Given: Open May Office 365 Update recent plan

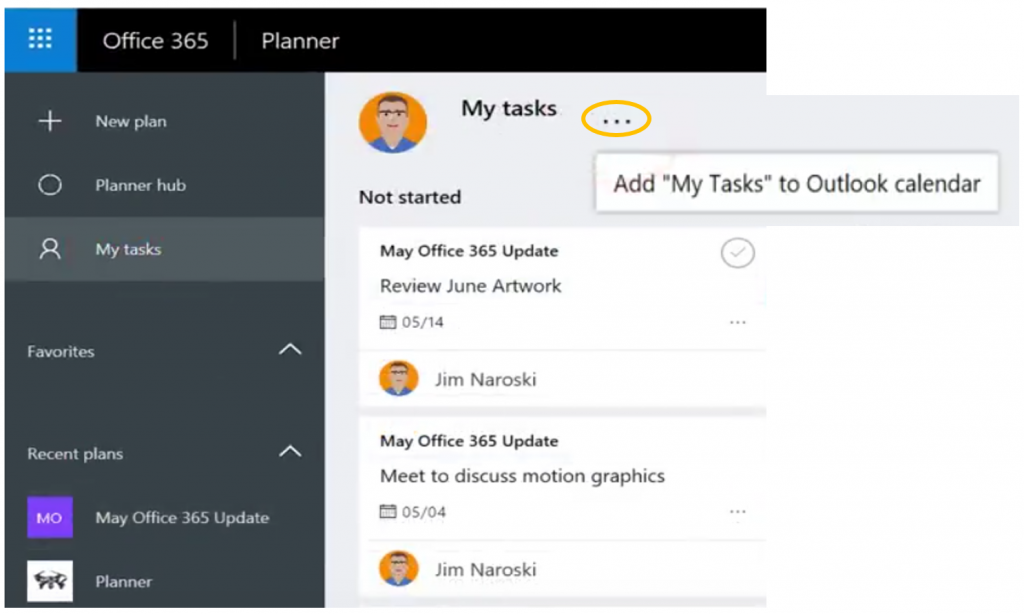Looking at the screenshot, I should tap(182, 517).
